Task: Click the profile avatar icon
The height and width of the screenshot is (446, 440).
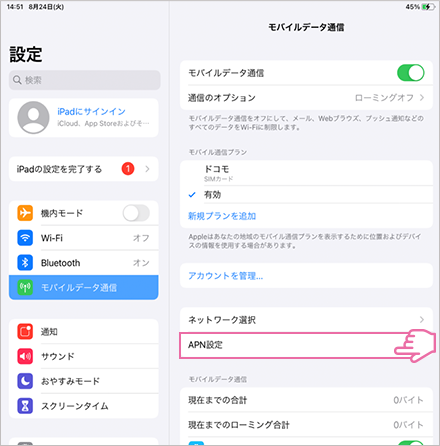Action: pos(33,118)
